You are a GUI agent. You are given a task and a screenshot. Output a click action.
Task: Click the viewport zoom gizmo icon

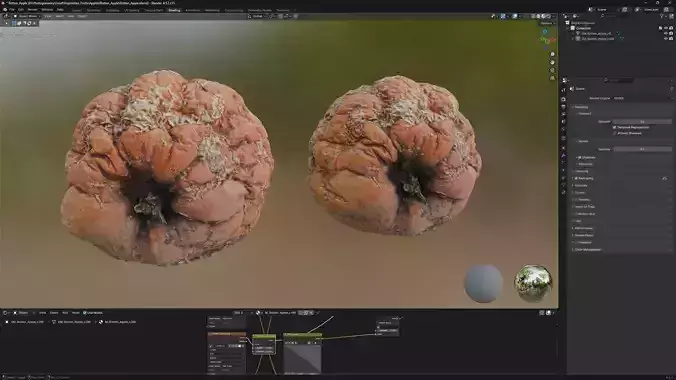(552, 54)
